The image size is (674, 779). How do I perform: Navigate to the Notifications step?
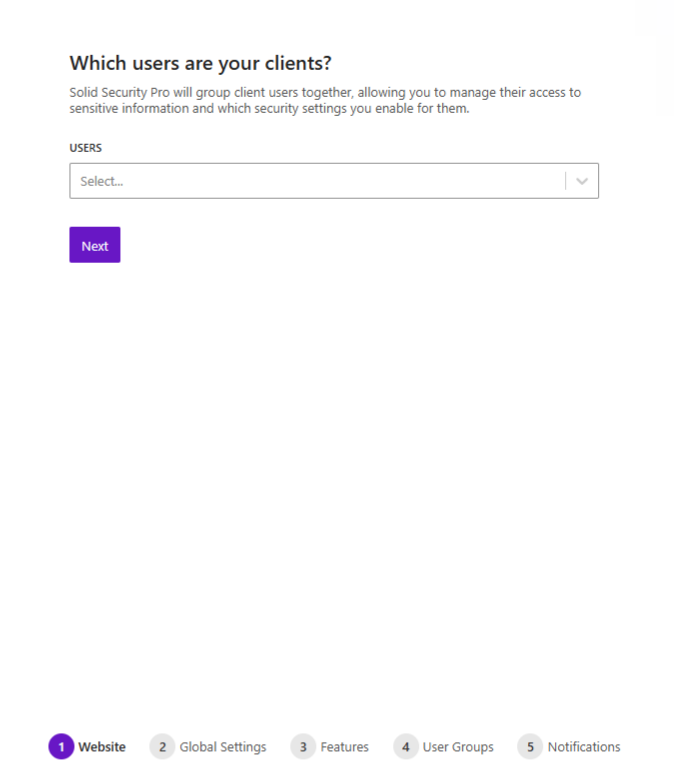point(584,747)
